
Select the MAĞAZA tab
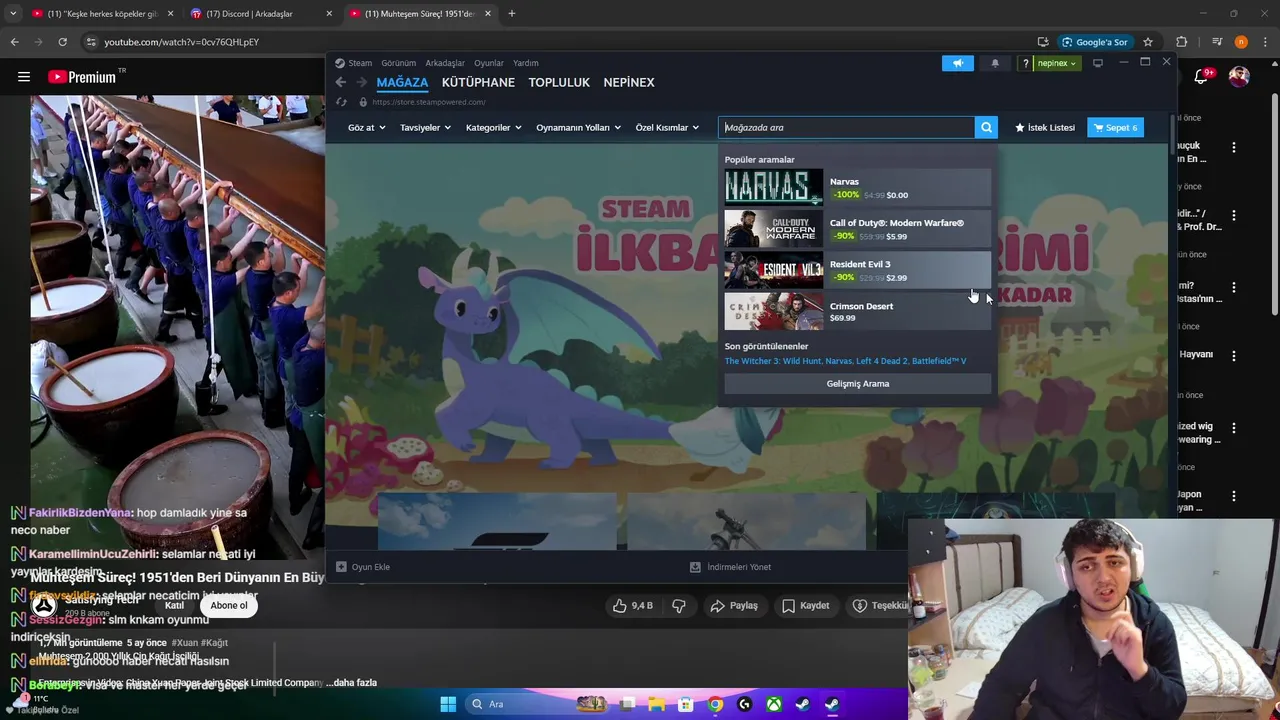tap(402, 82)
